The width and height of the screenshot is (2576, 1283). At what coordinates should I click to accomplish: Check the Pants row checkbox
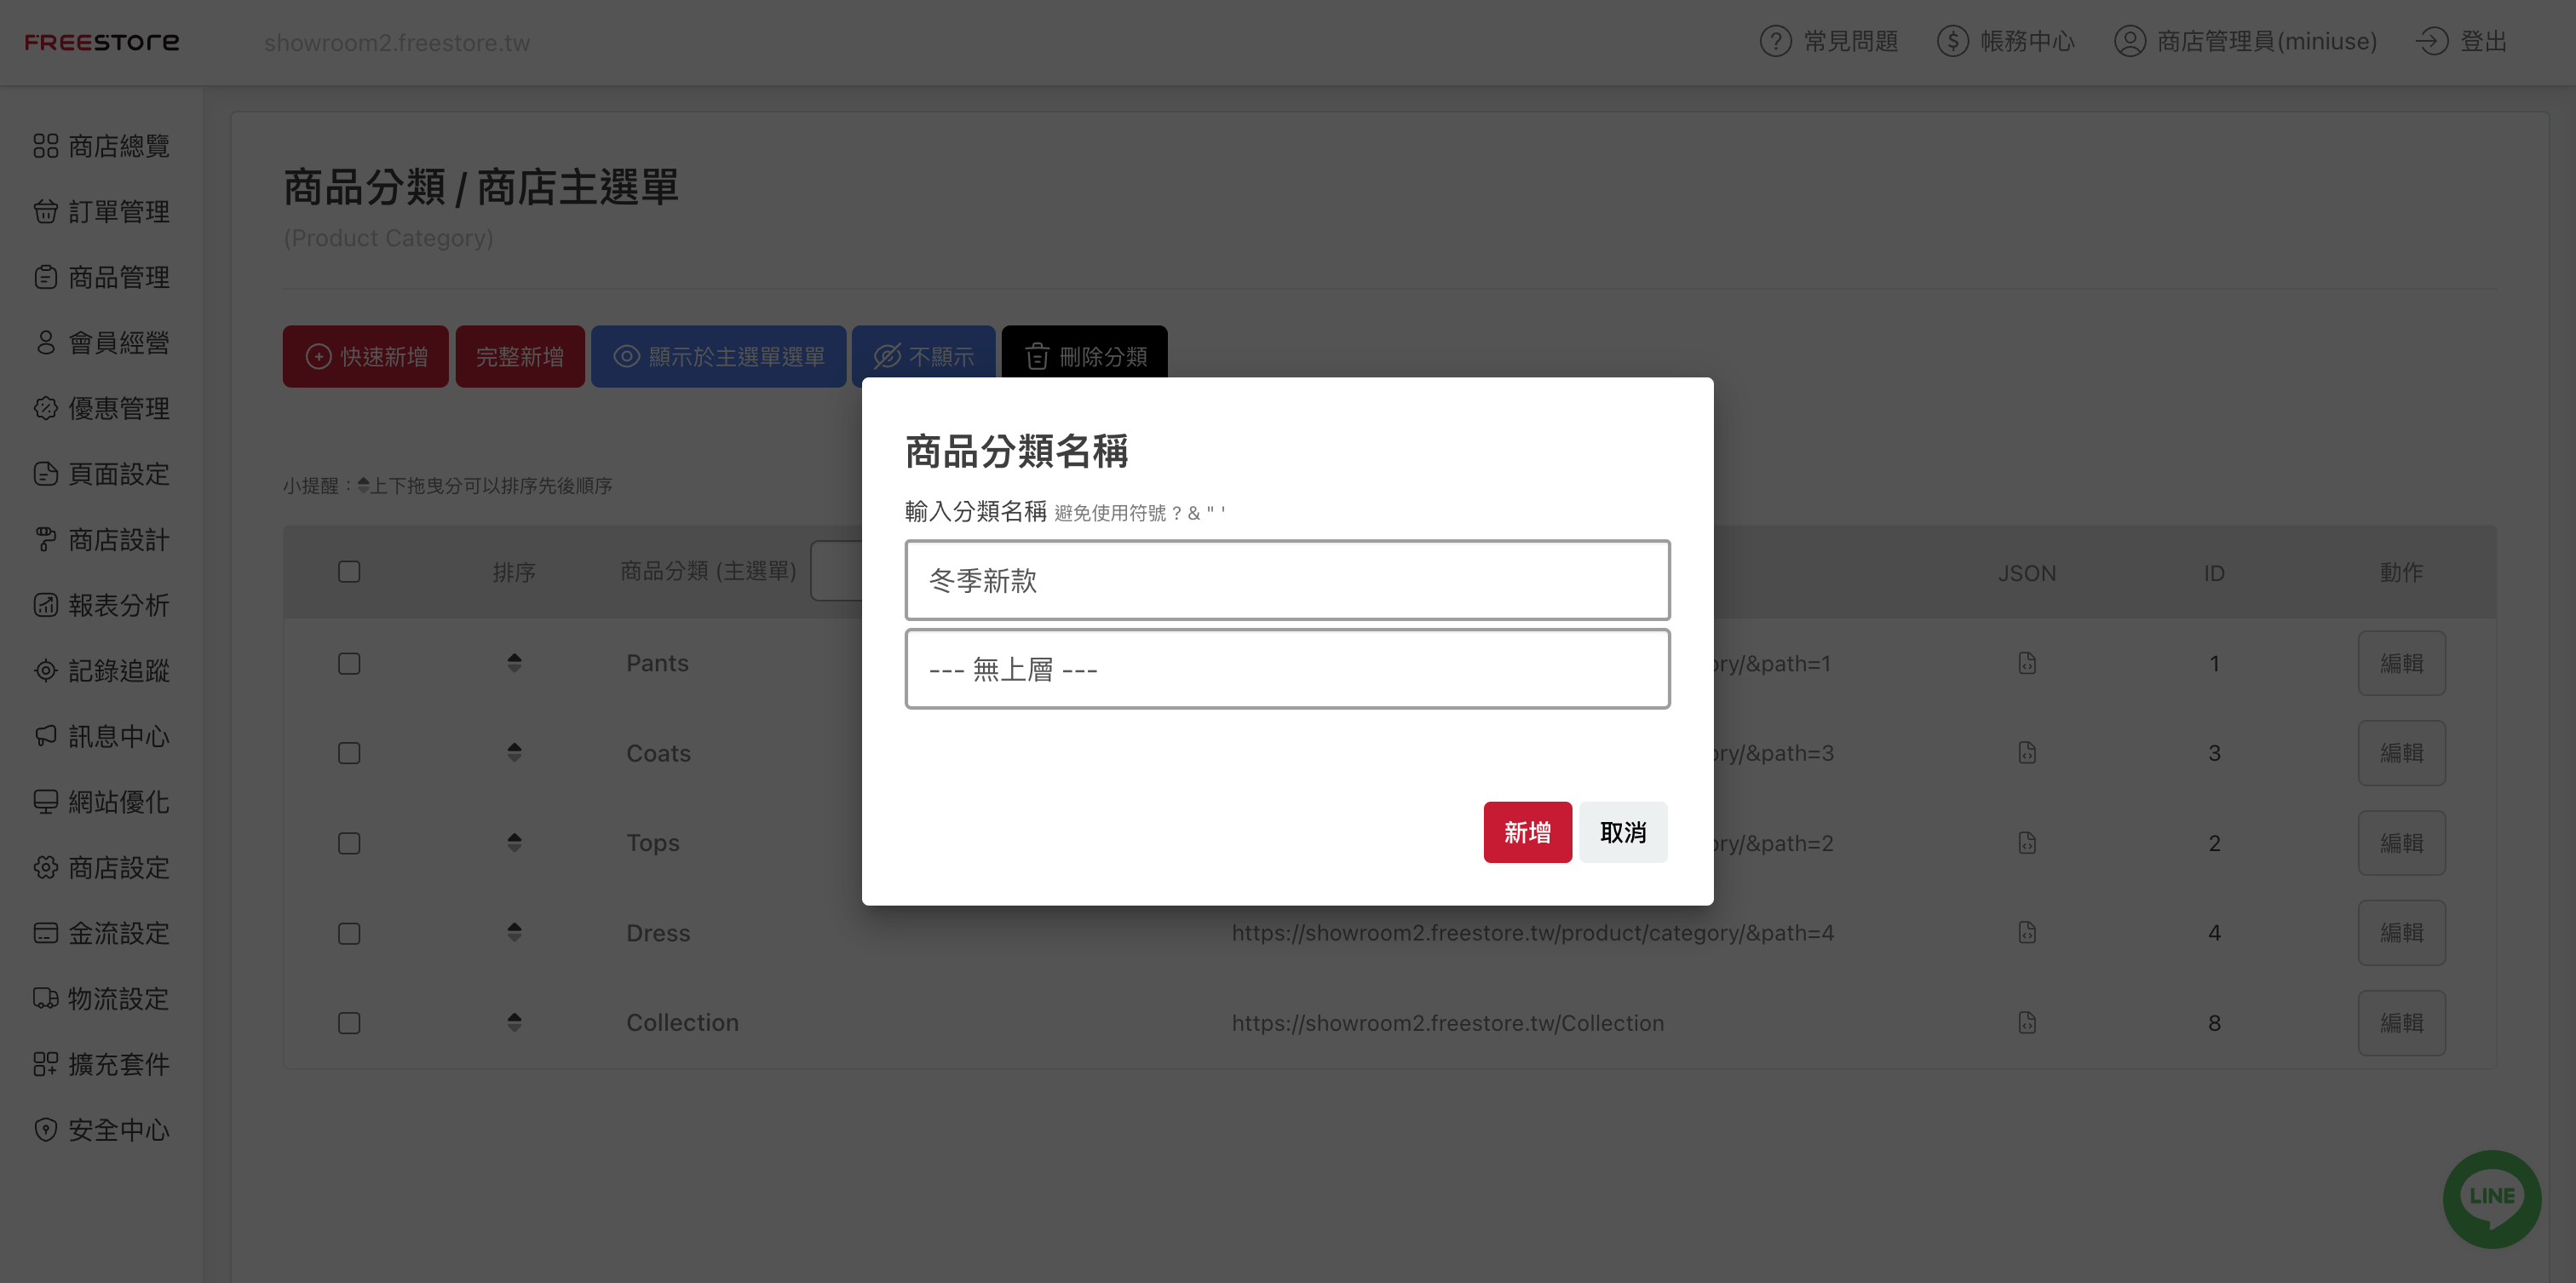(349, 664)
